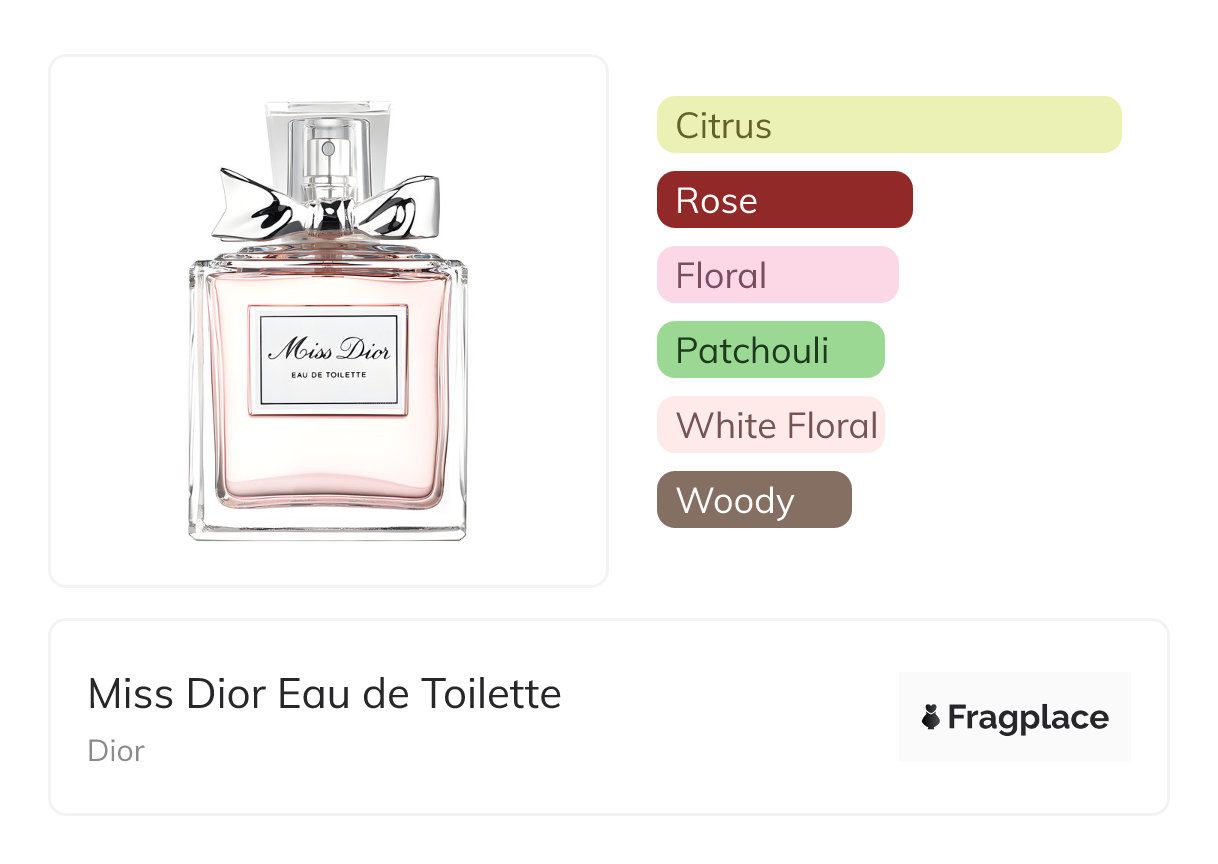1218x864 pixels.
Task: Select the Citrus accord bar
Action: pyautogui.click(x=889, y=125)
